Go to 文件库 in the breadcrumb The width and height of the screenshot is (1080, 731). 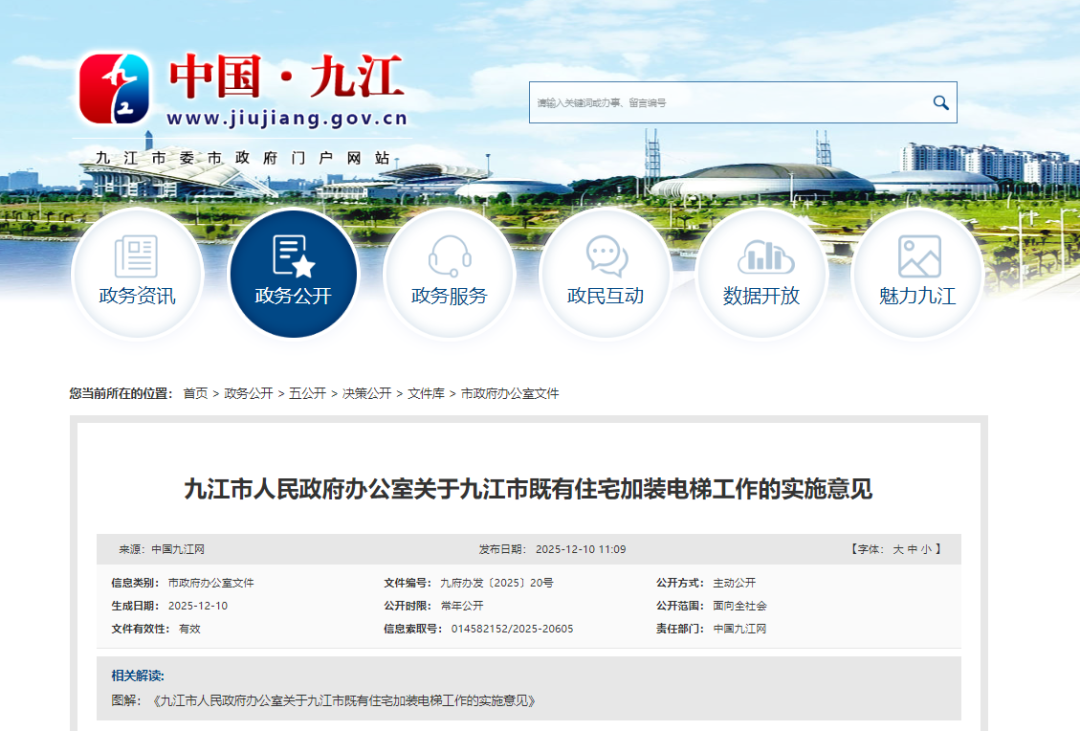(x=426, y=393)
